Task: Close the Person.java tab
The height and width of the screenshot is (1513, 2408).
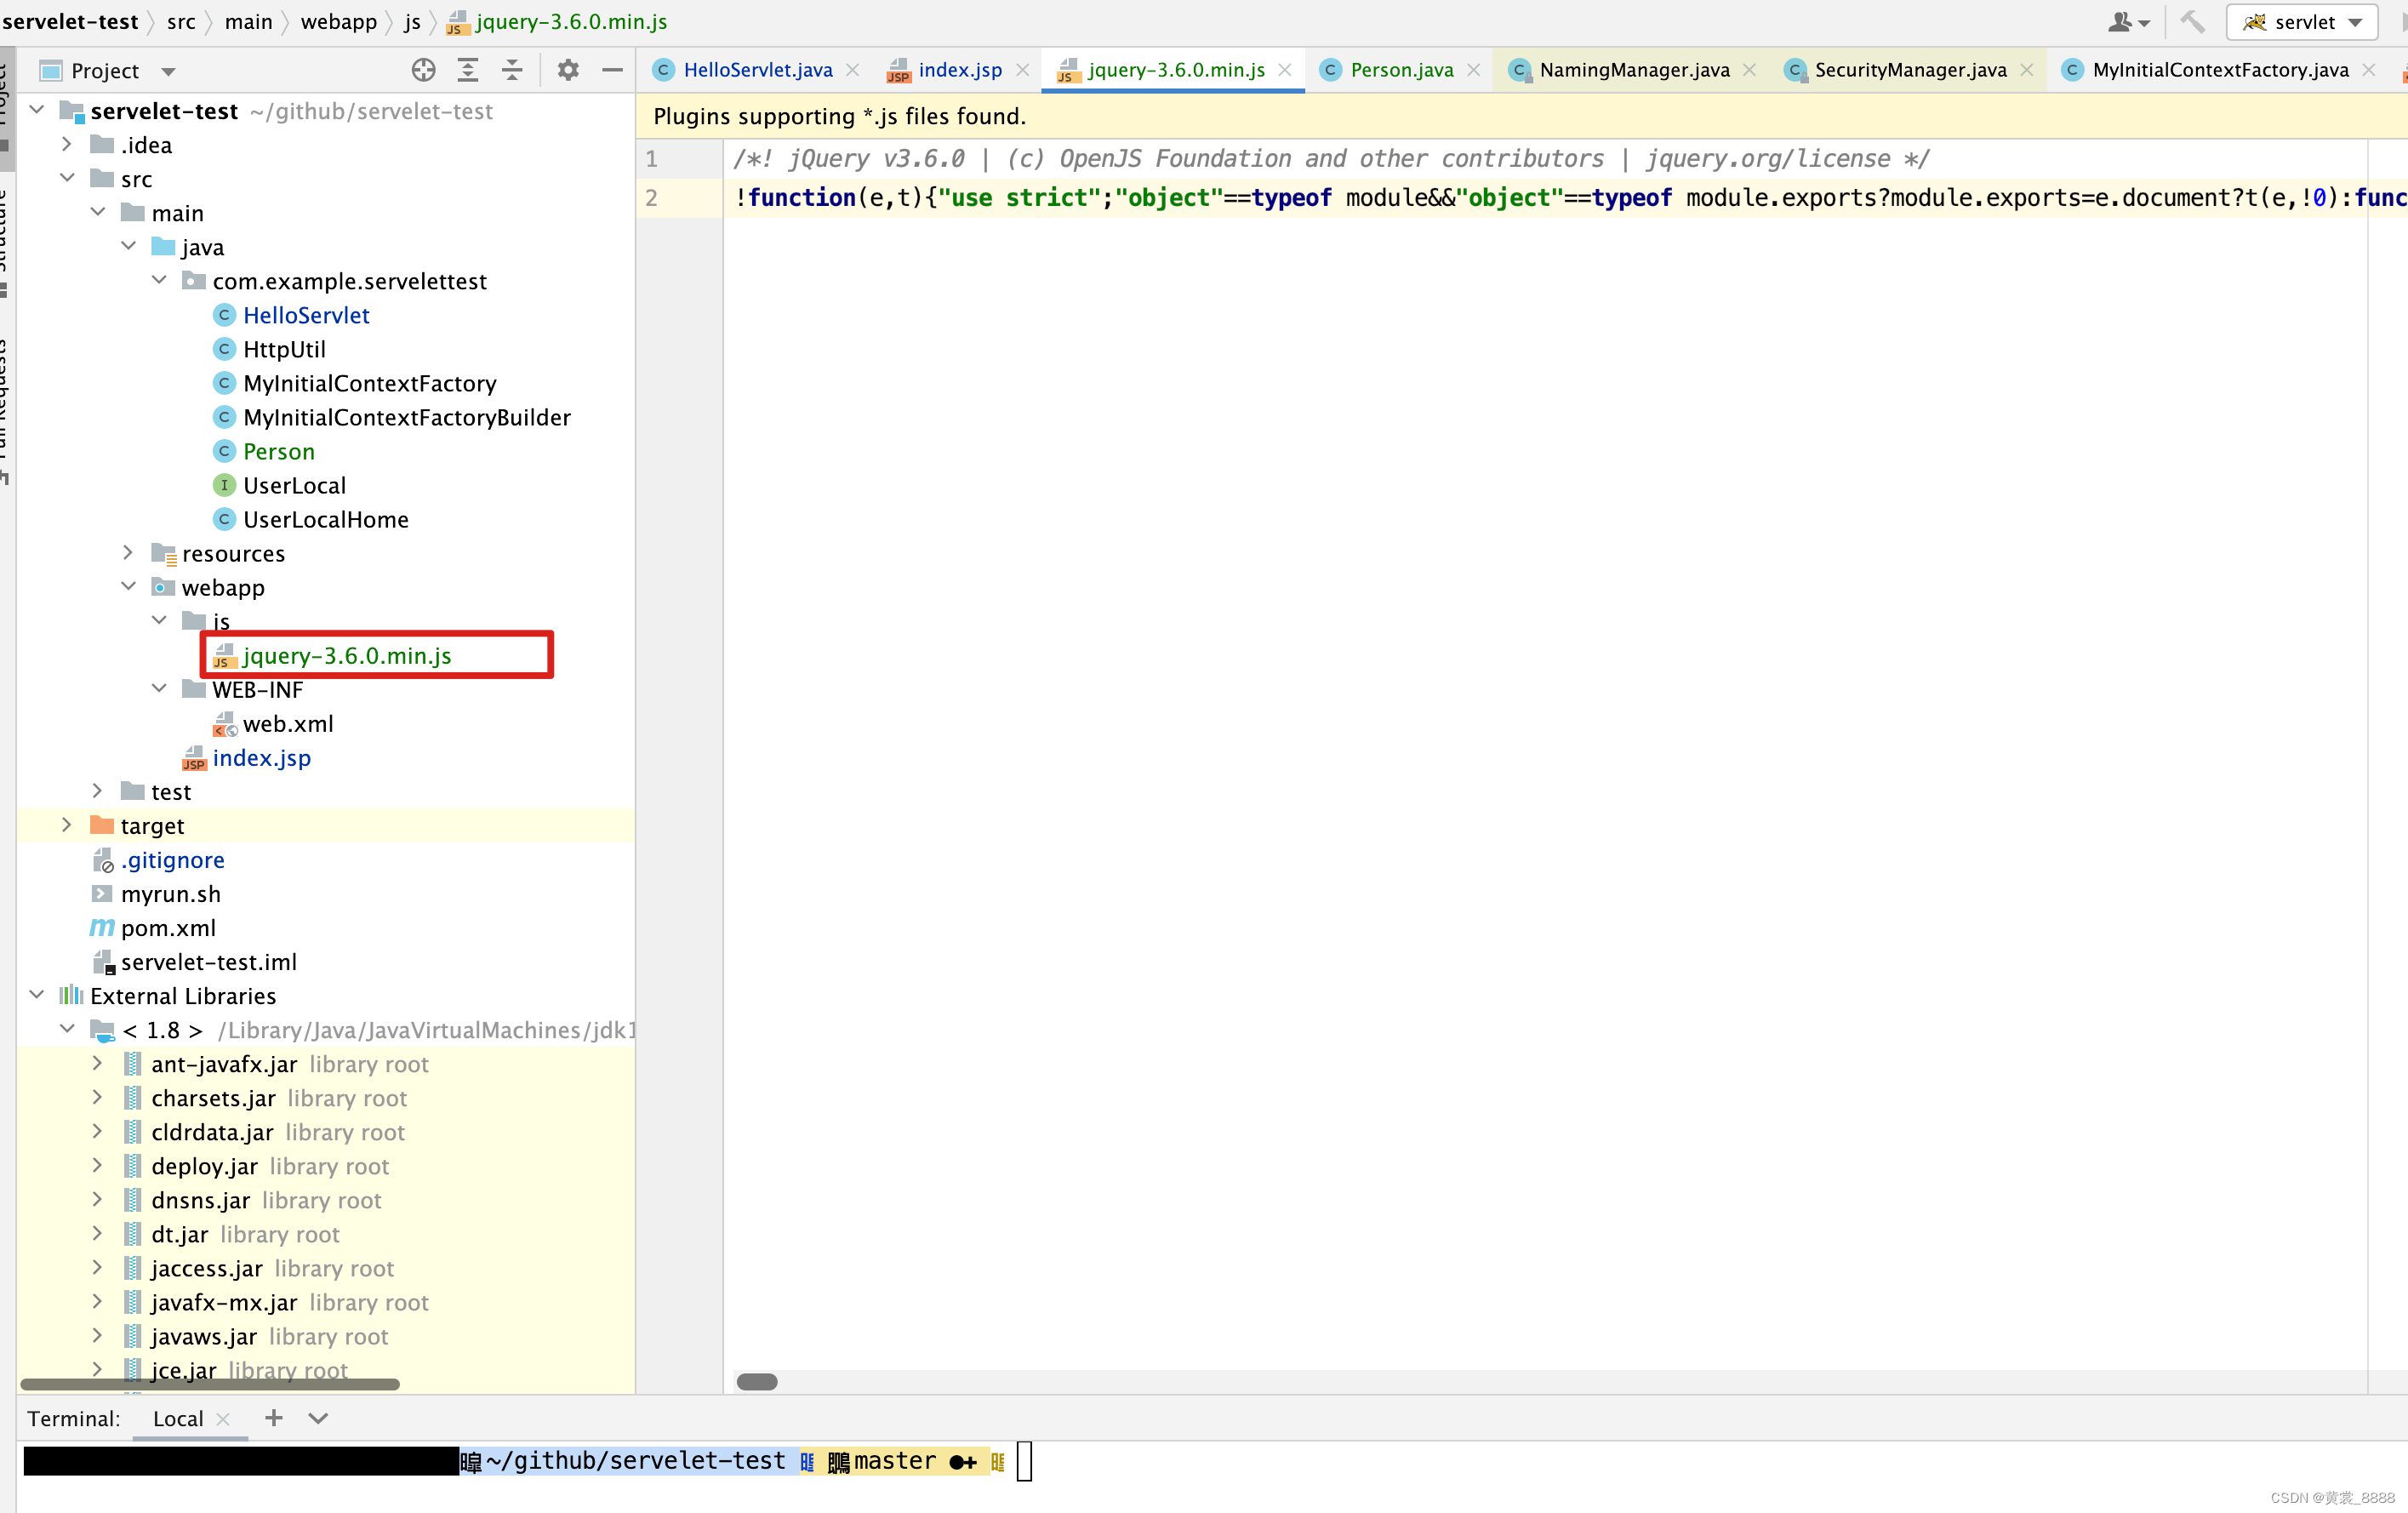Action: pyautogui.click(x=1474, y=70)
